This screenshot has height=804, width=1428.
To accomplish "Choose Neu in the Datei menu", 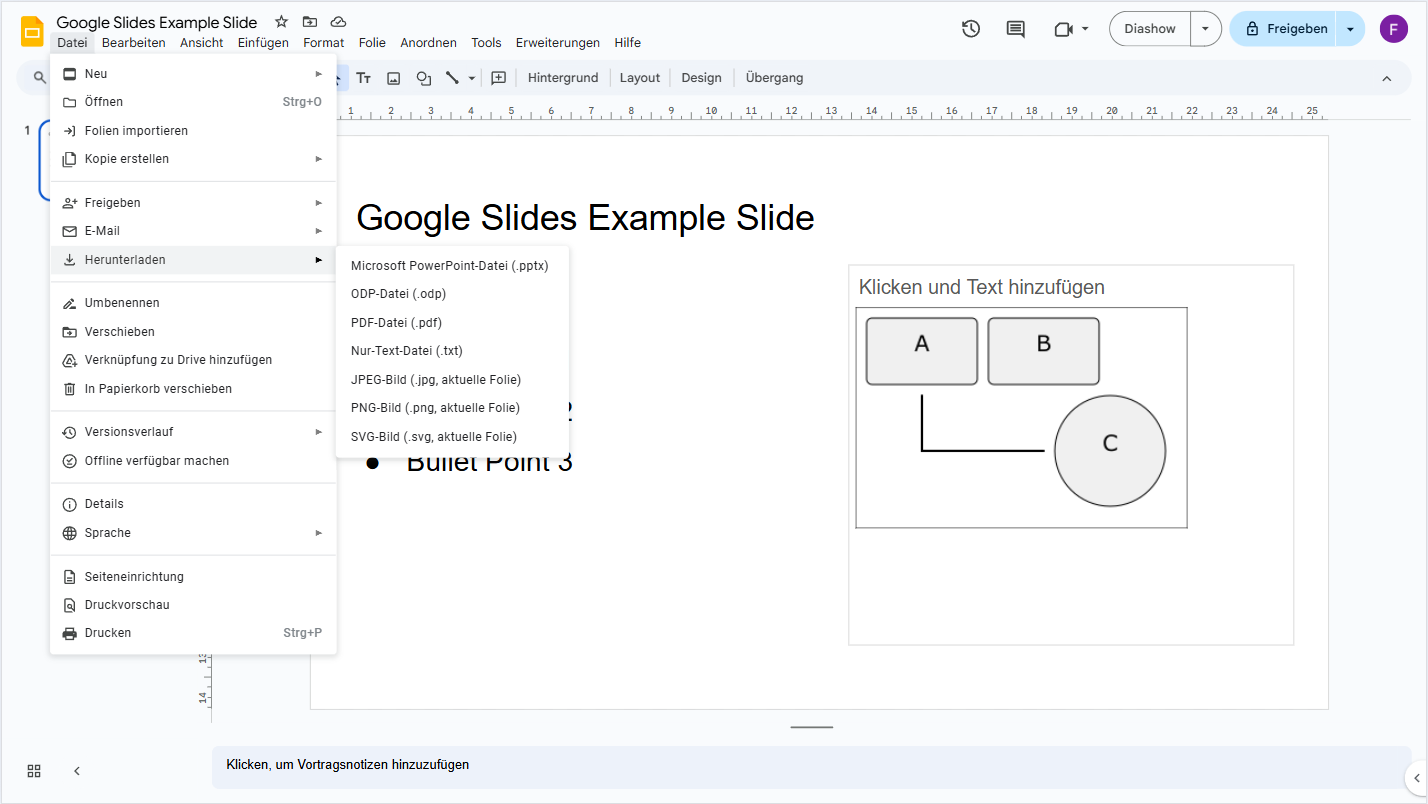I will coord(193,74).
